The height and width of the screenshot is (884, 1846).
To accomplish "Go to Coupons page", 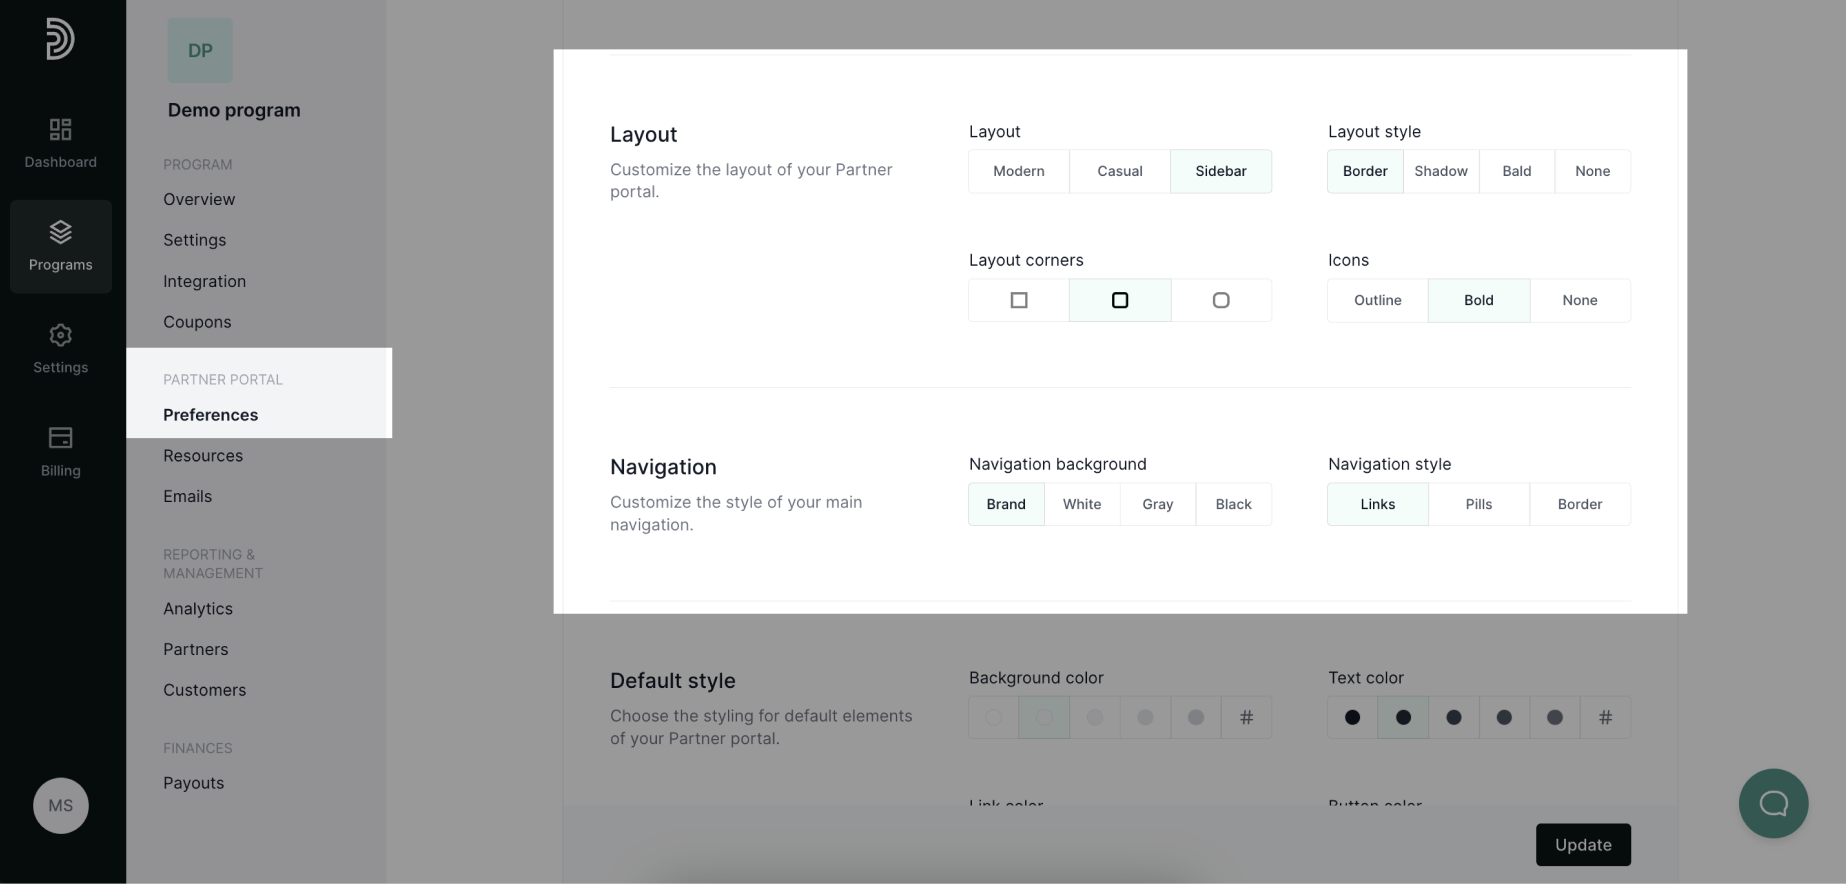I will pyautogui.click(x=197, y=322).
